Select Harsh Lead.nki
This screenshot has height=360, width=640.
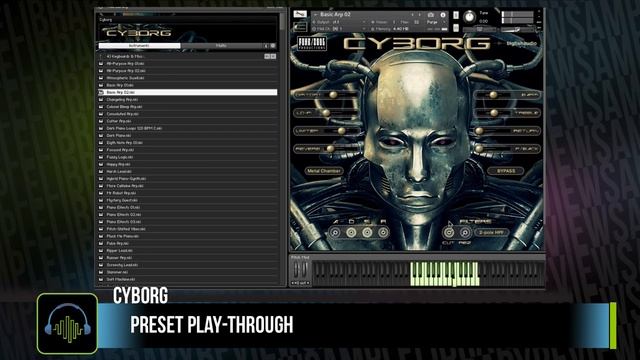187,171
